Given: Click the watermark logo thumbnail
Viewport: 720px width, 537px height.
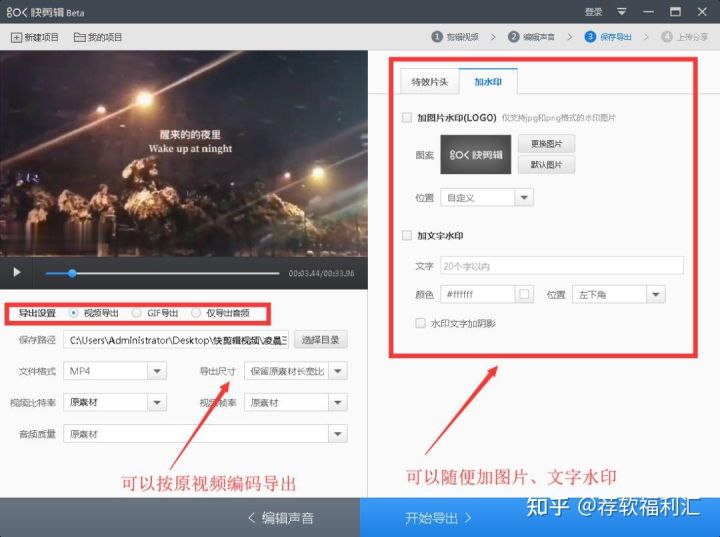Looking at the screenshot, I should coord(475,154).
